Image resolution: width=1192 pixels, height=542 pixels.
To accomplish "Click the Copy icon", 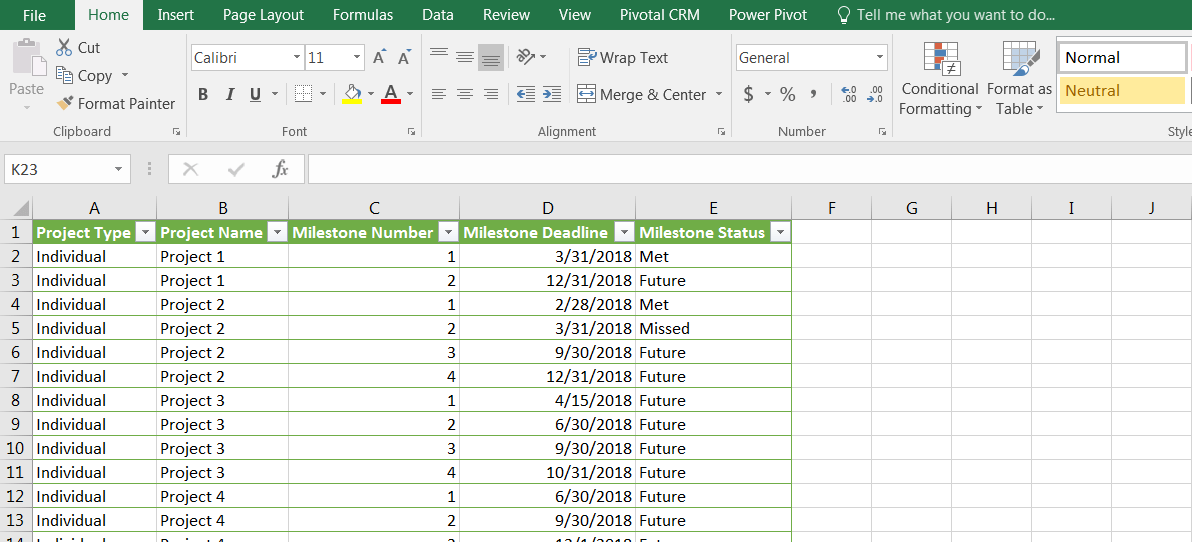I will click(64, 75).
